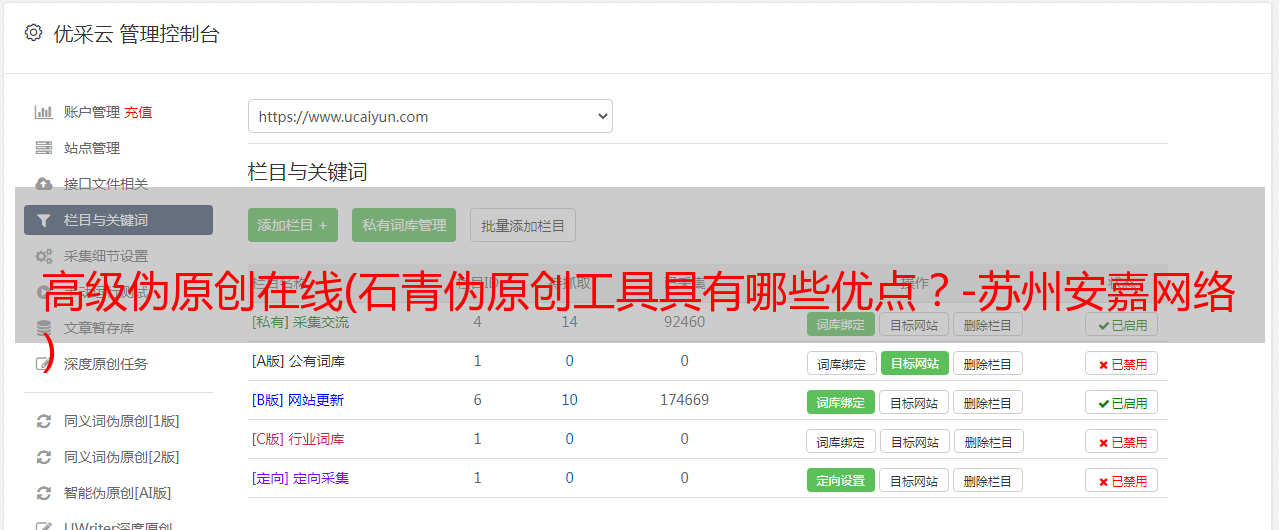Click green 目标网站 in the 公有词库 row
This screenshot has width=1279, height=530.
pos(914,363)
